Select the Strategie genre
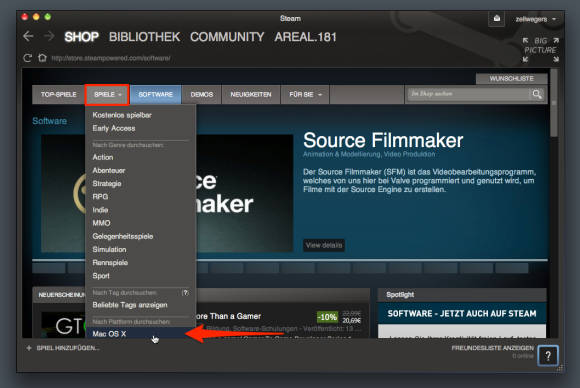Image resolution: width=580 pixels, height=388 pixels. (x=107, y=184)
